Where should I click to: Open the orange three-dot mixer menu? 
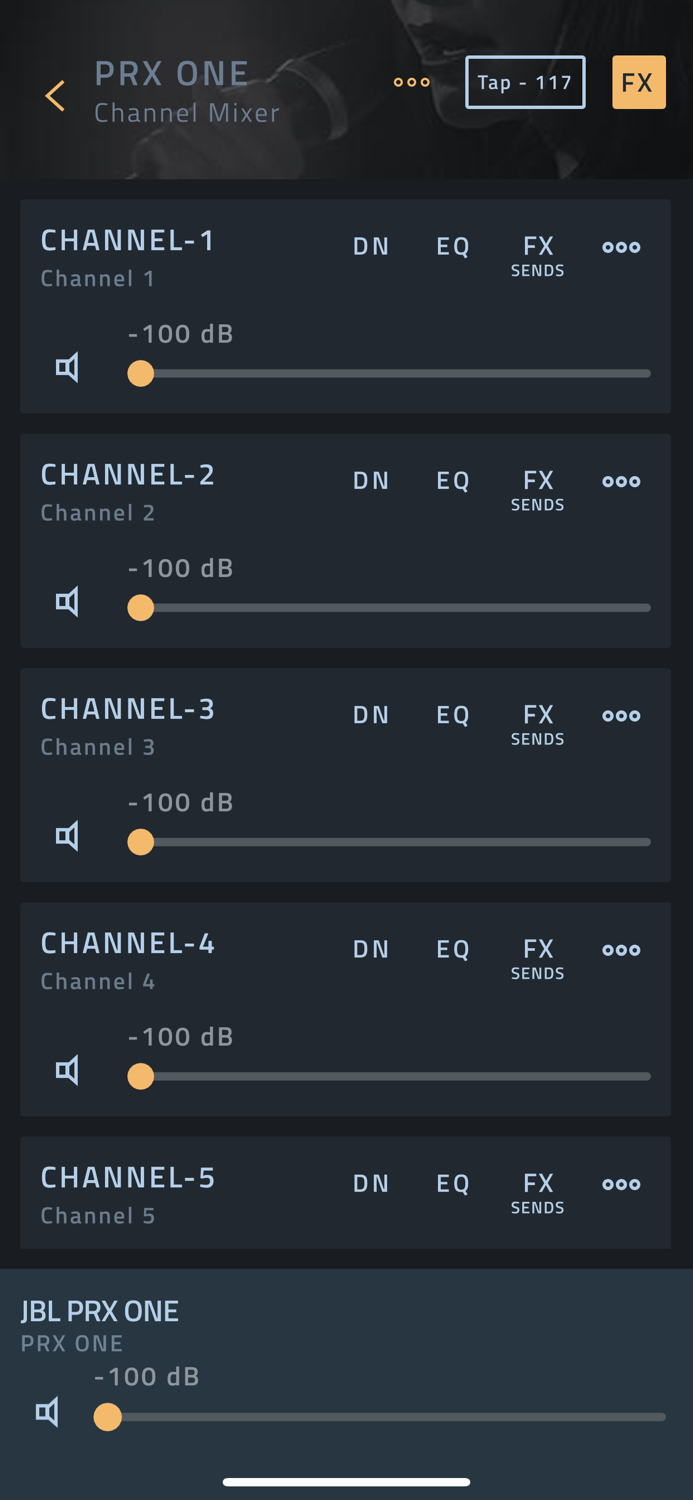(x=411, y=82)
